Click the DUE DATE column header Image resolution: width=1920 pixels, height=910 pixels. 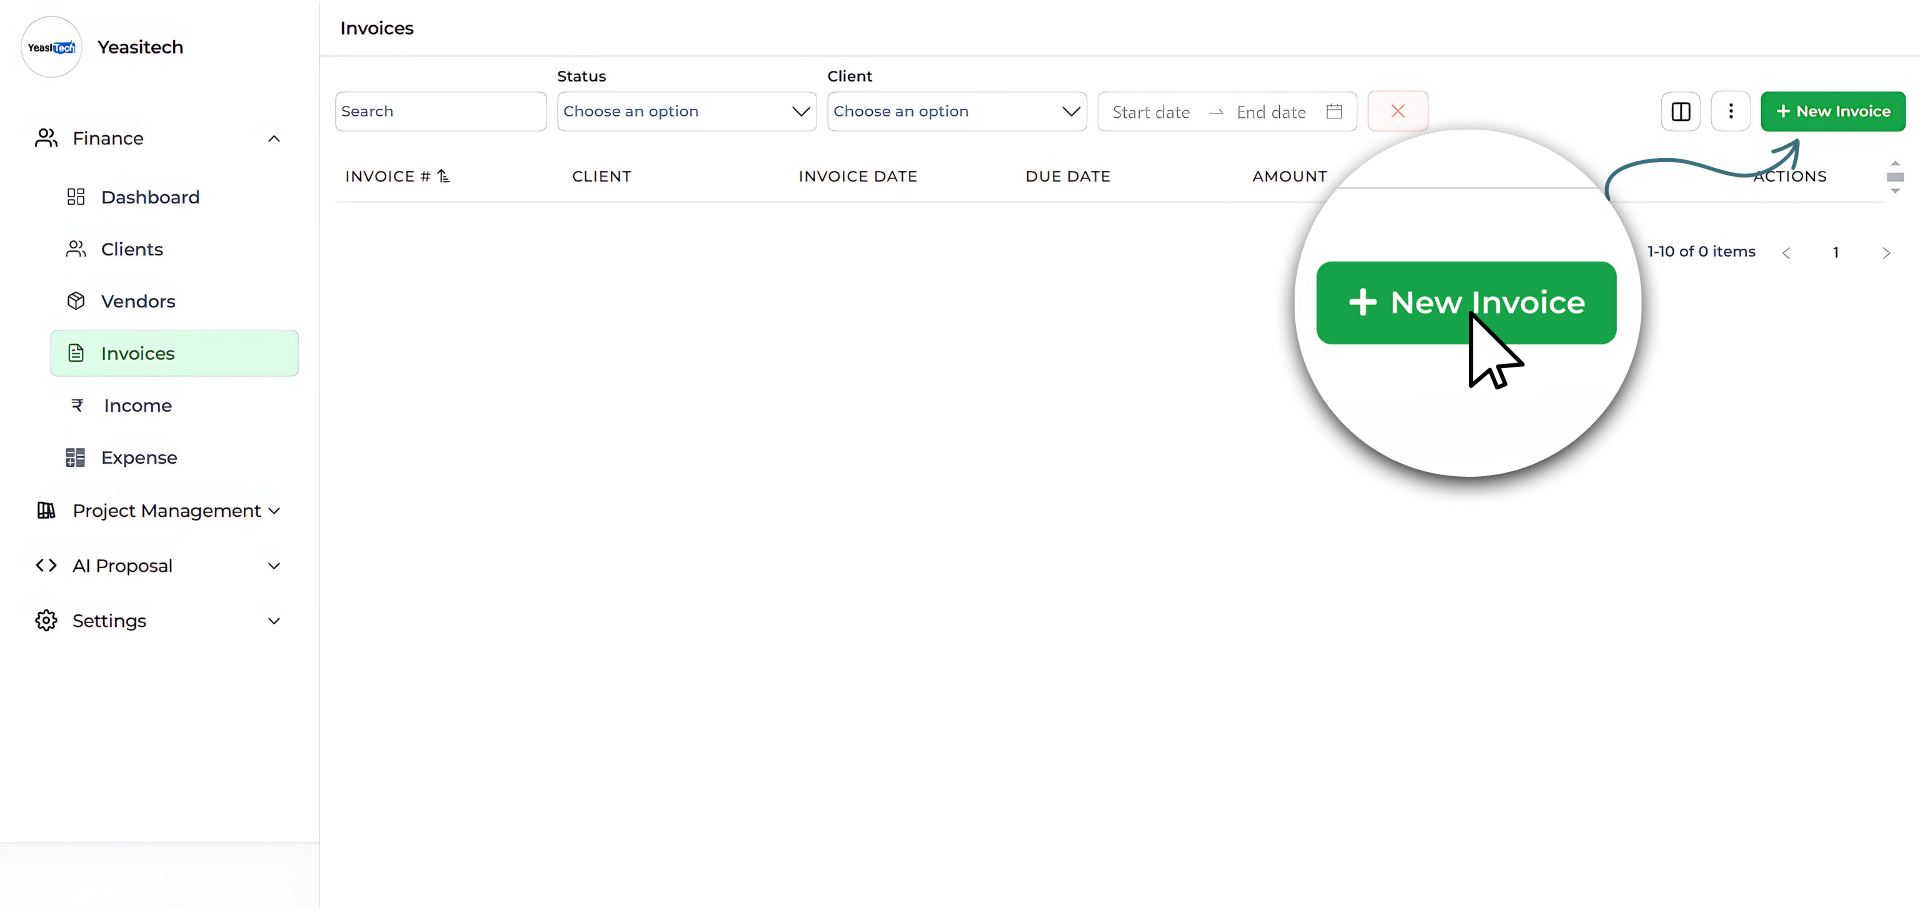[1068, 176]
